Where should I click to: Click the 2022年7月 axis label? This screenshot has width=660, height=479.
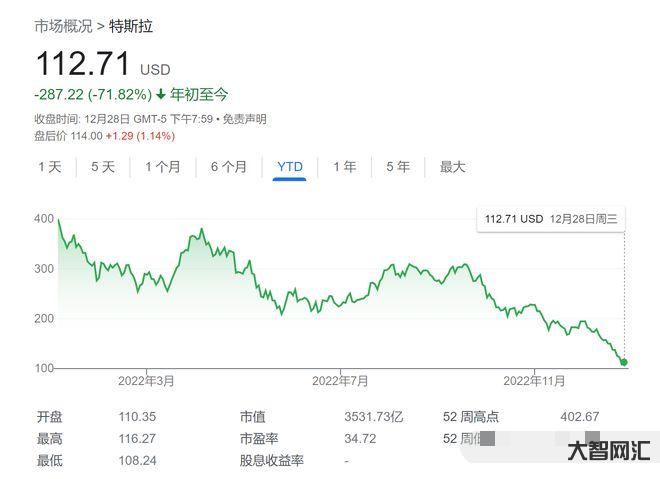[x=340, y=381]
